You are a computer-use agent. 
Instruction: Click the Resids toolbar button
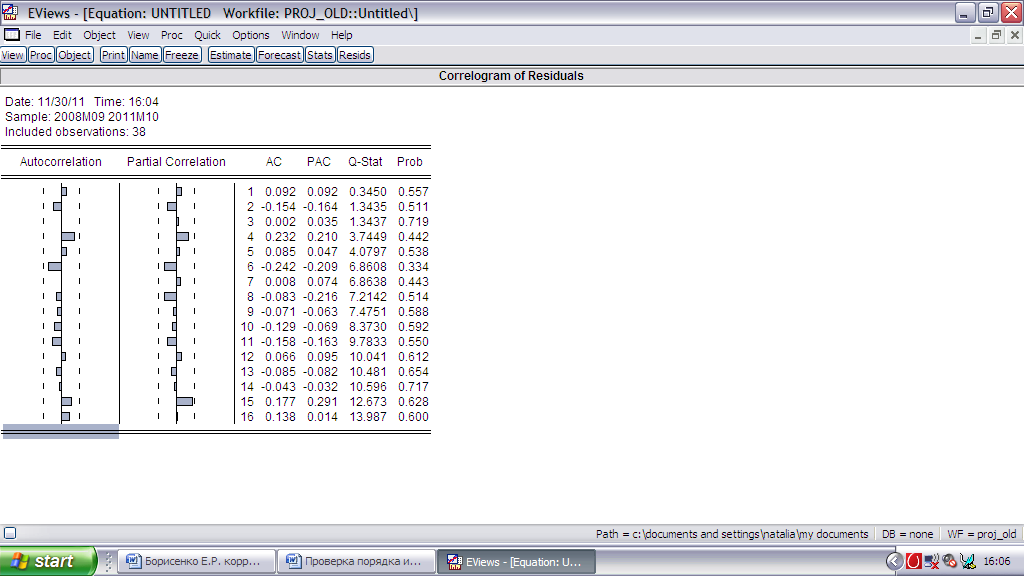click(x=355, y=55)
